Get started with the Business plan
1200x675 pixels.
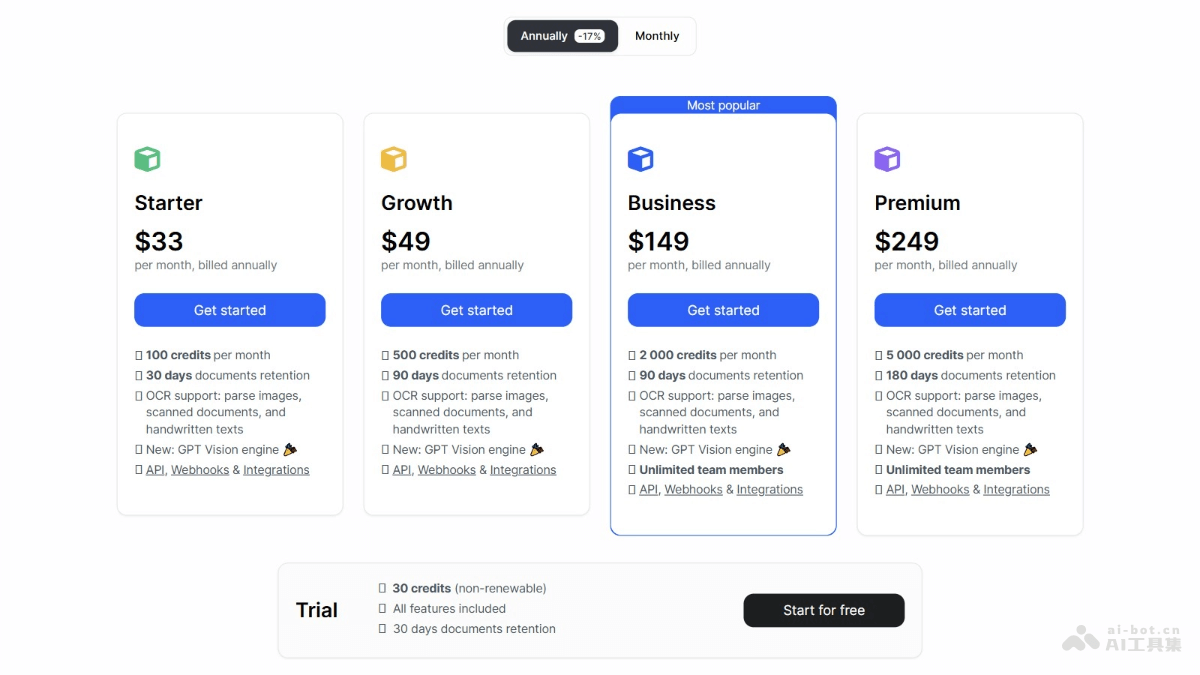coord(723,310)
